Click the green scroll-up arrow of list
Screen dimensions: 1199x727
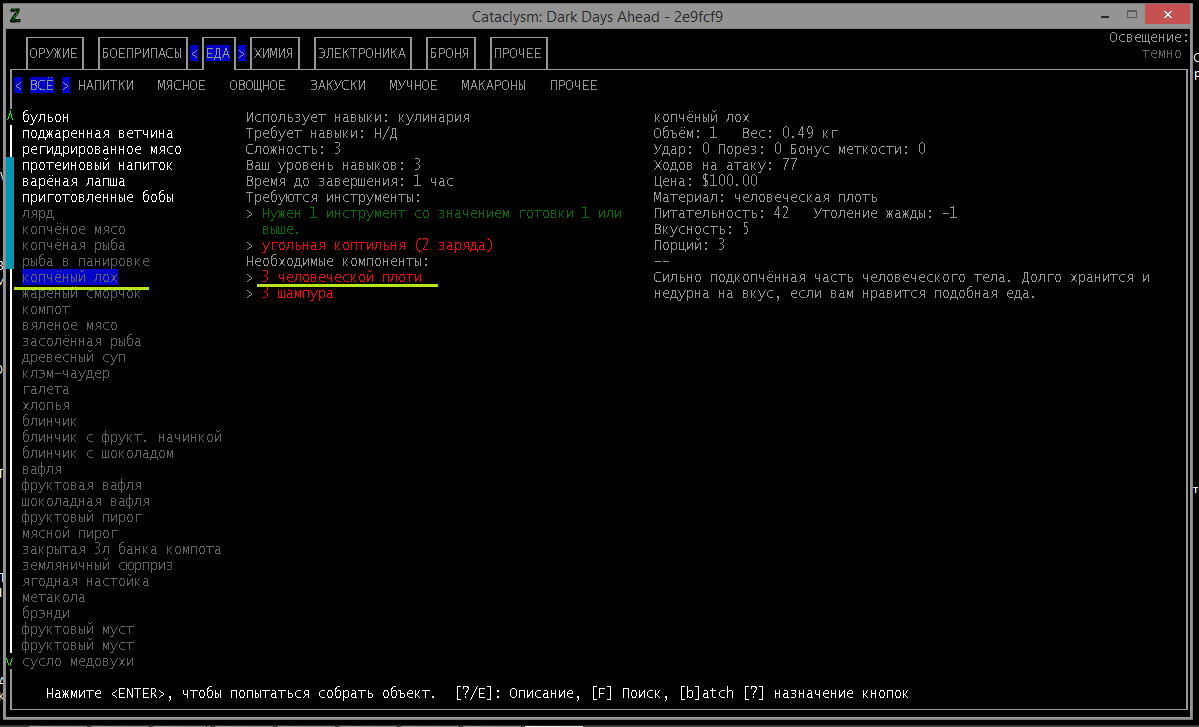pyautogui.click(x=10, y=116)
